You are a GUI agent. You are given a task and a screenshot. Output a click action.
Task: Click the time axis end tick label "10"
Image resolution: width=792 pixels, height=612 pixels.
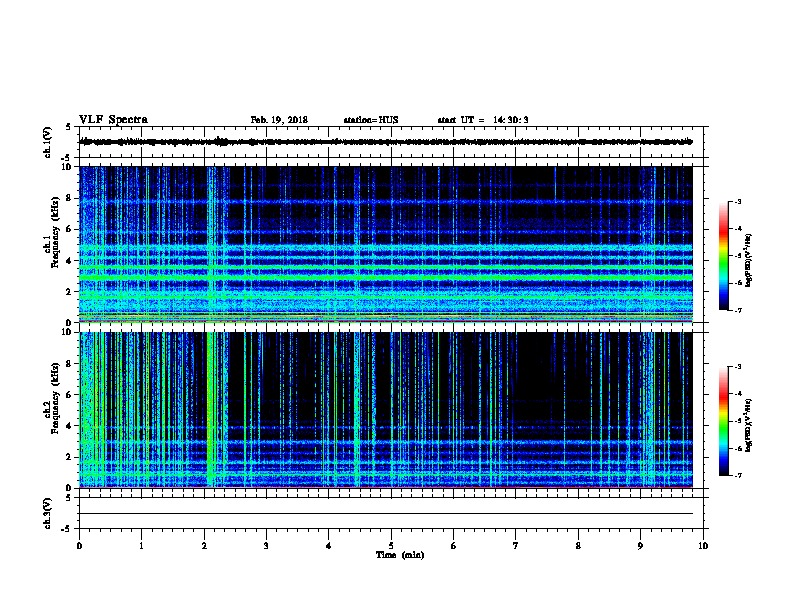pyautogui.click(x=703, y=545)
